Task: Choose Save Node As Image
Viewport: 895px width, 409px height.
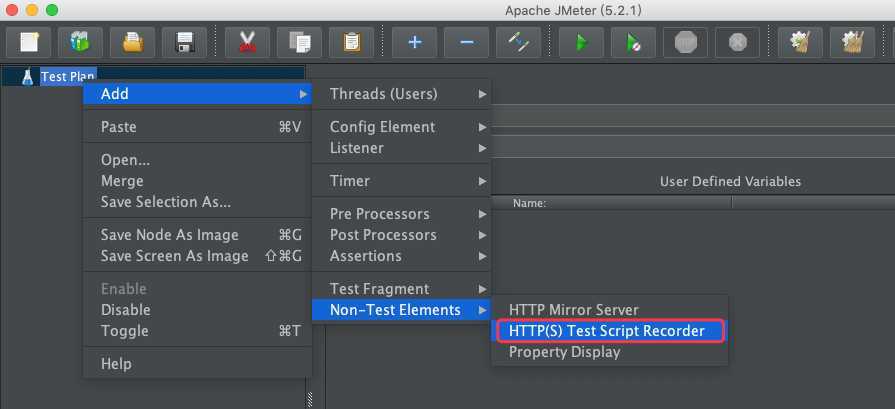Action: [x=197, y=235]
